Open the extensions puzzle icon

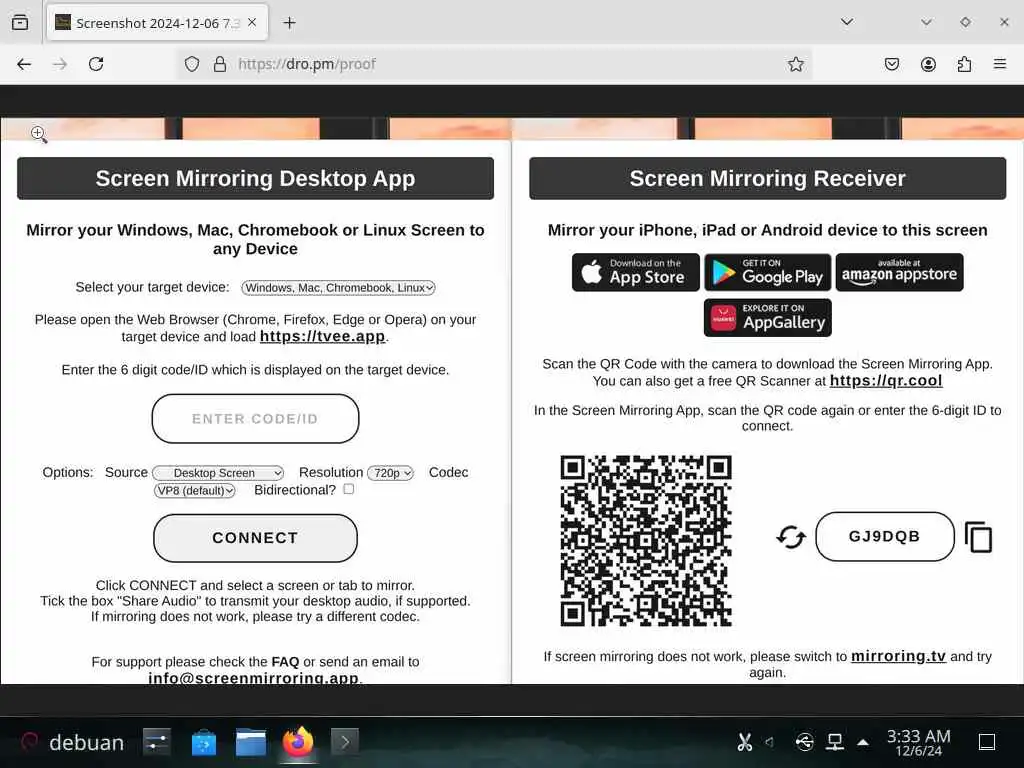(x=964, y=64)
